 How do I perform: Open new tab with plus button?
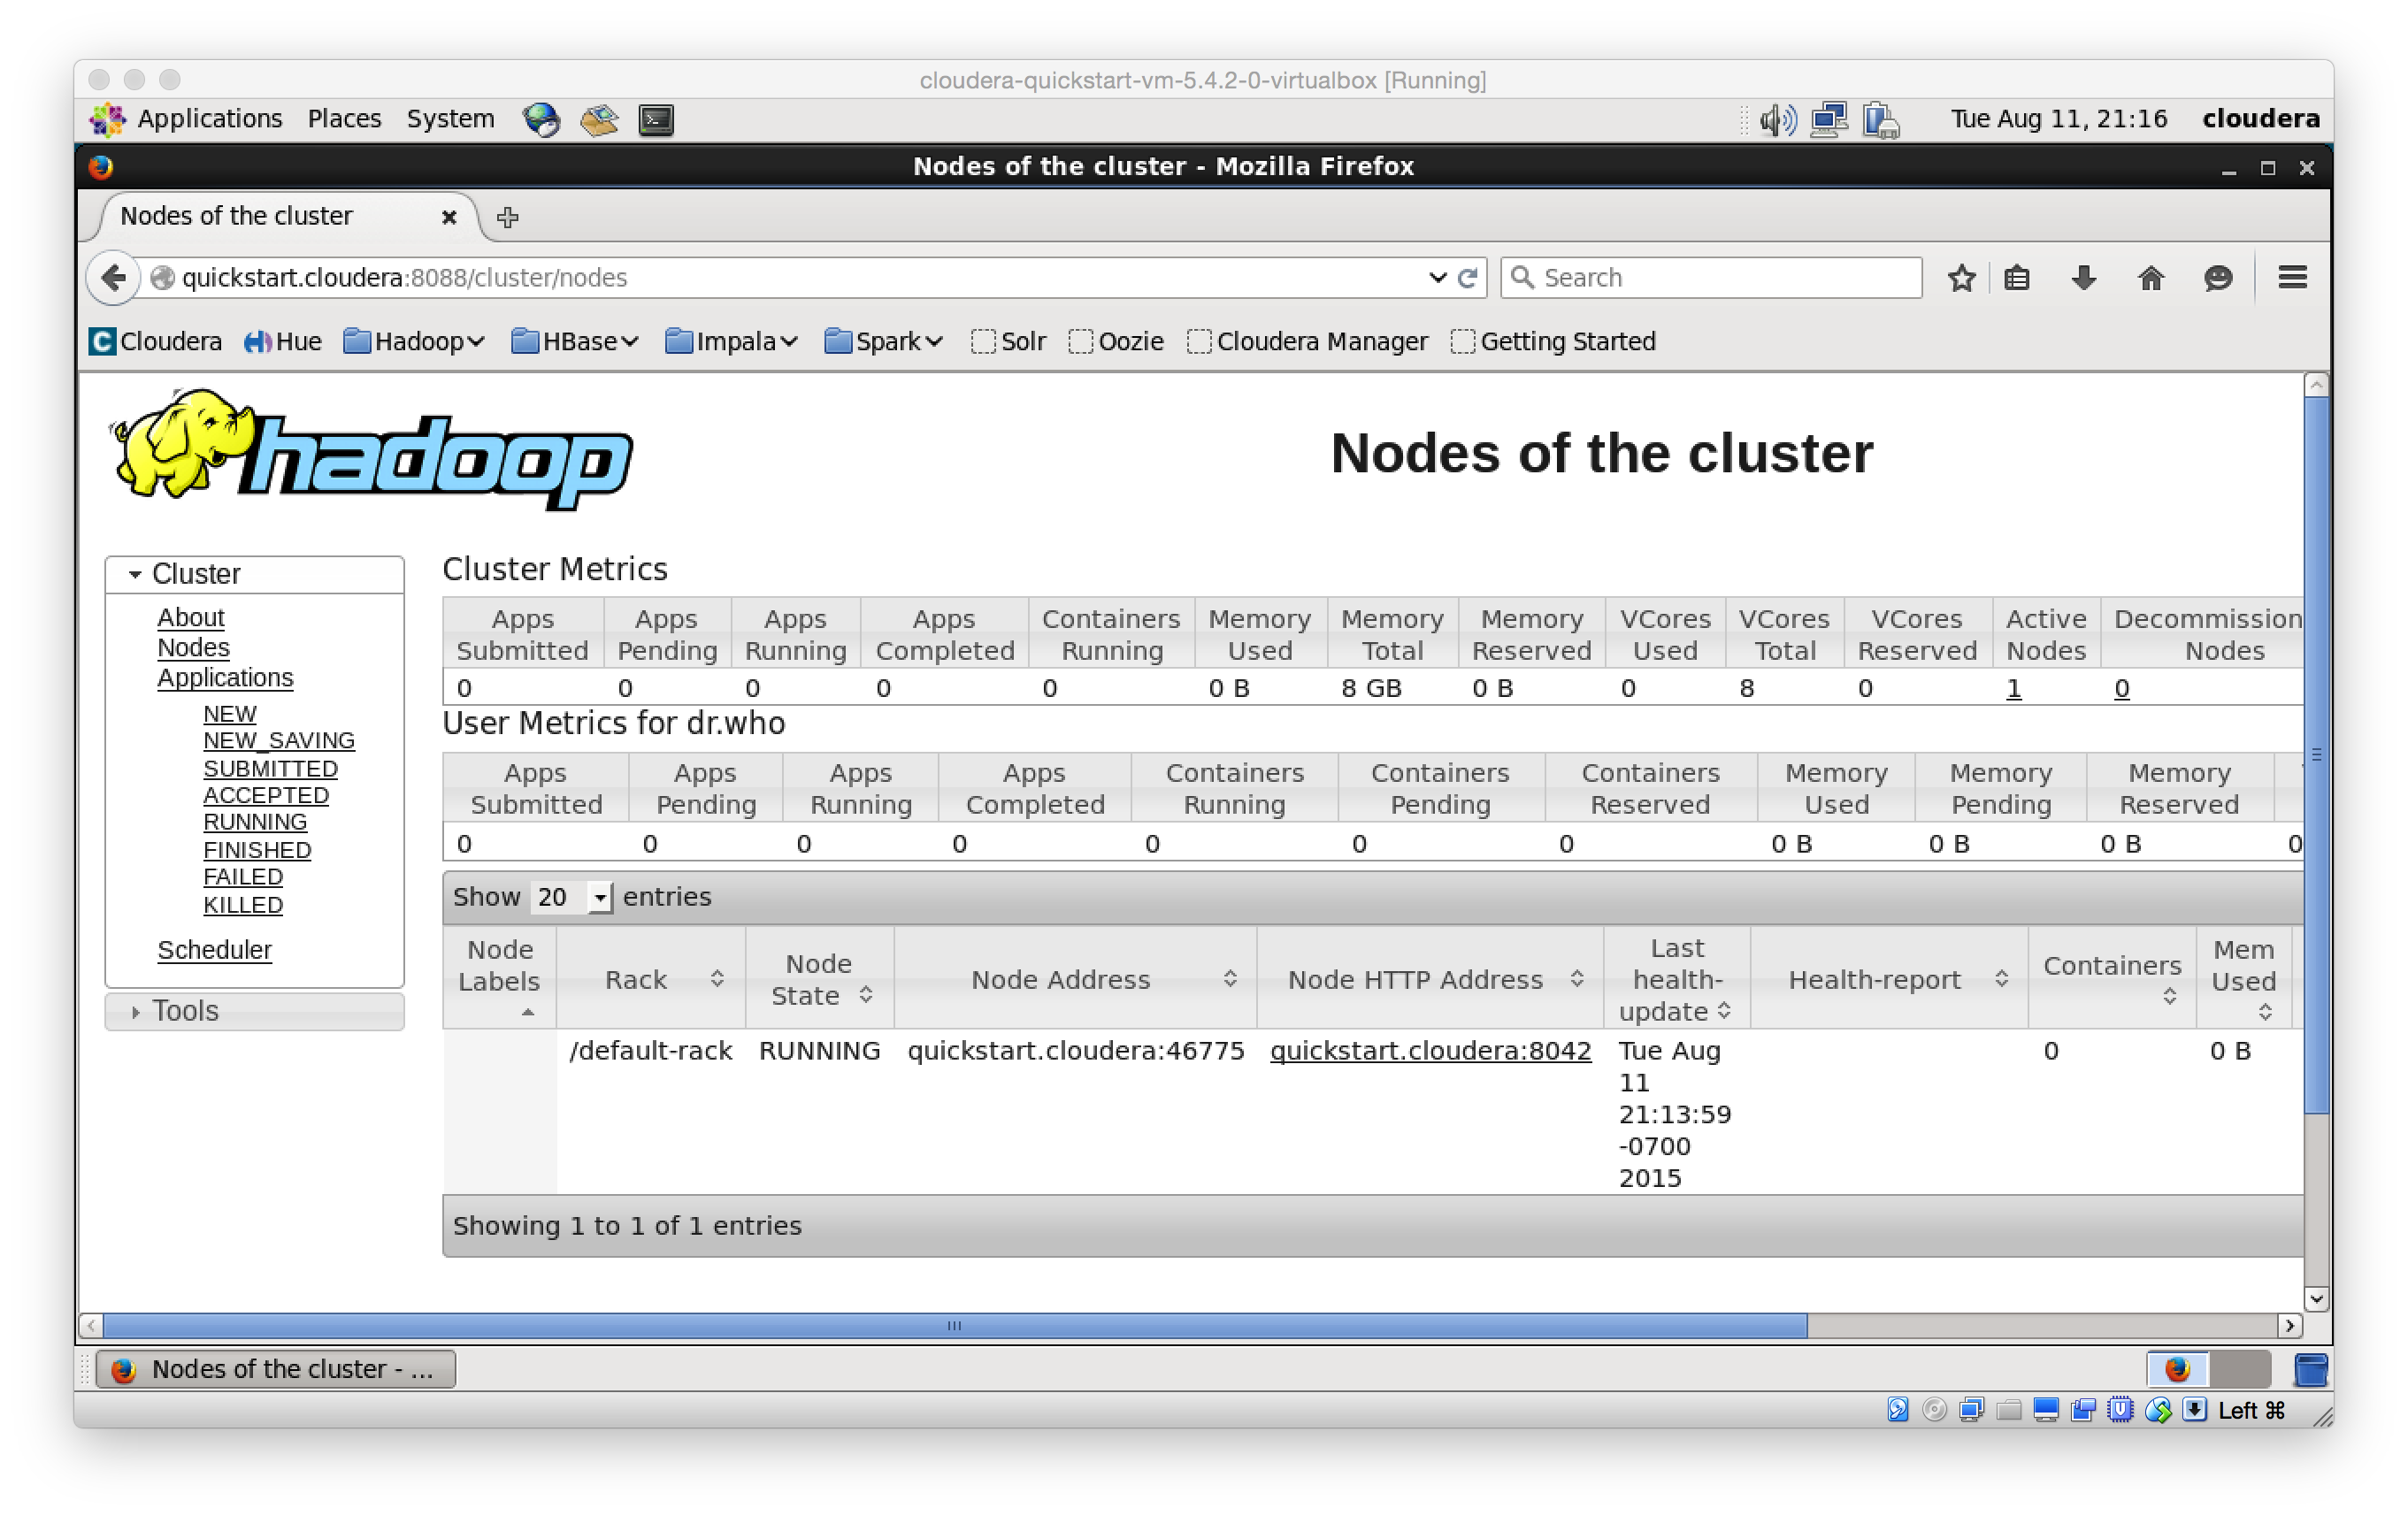tap(508, 217)
